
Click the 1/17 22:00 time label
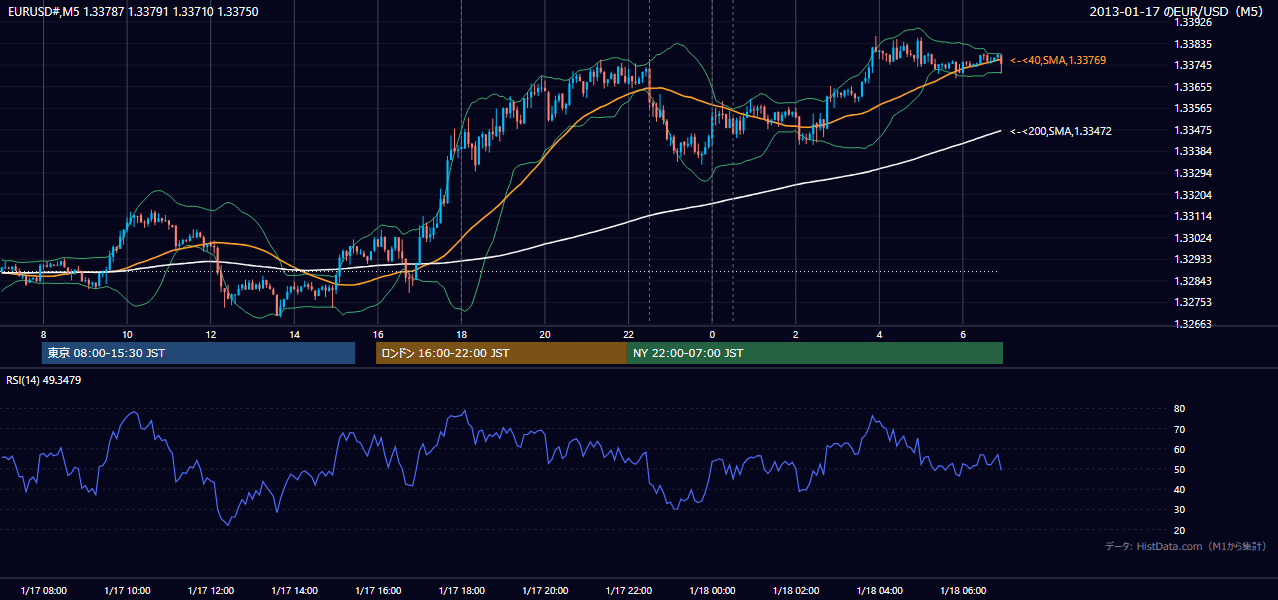pyautogui.click(x=629, y=591)
